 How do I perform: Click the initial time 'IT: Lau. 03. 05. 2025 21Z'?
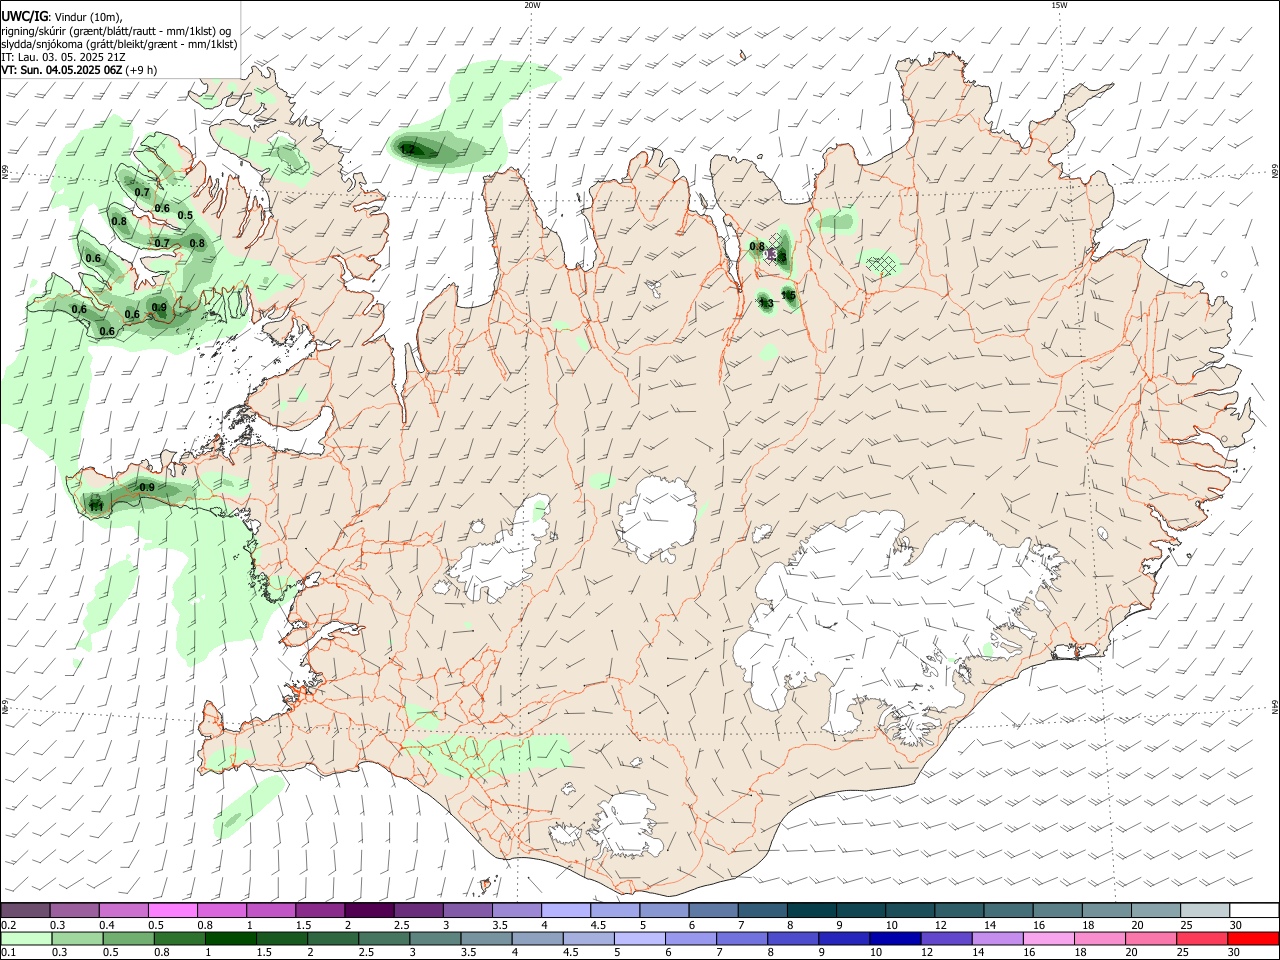click(63, 57)
